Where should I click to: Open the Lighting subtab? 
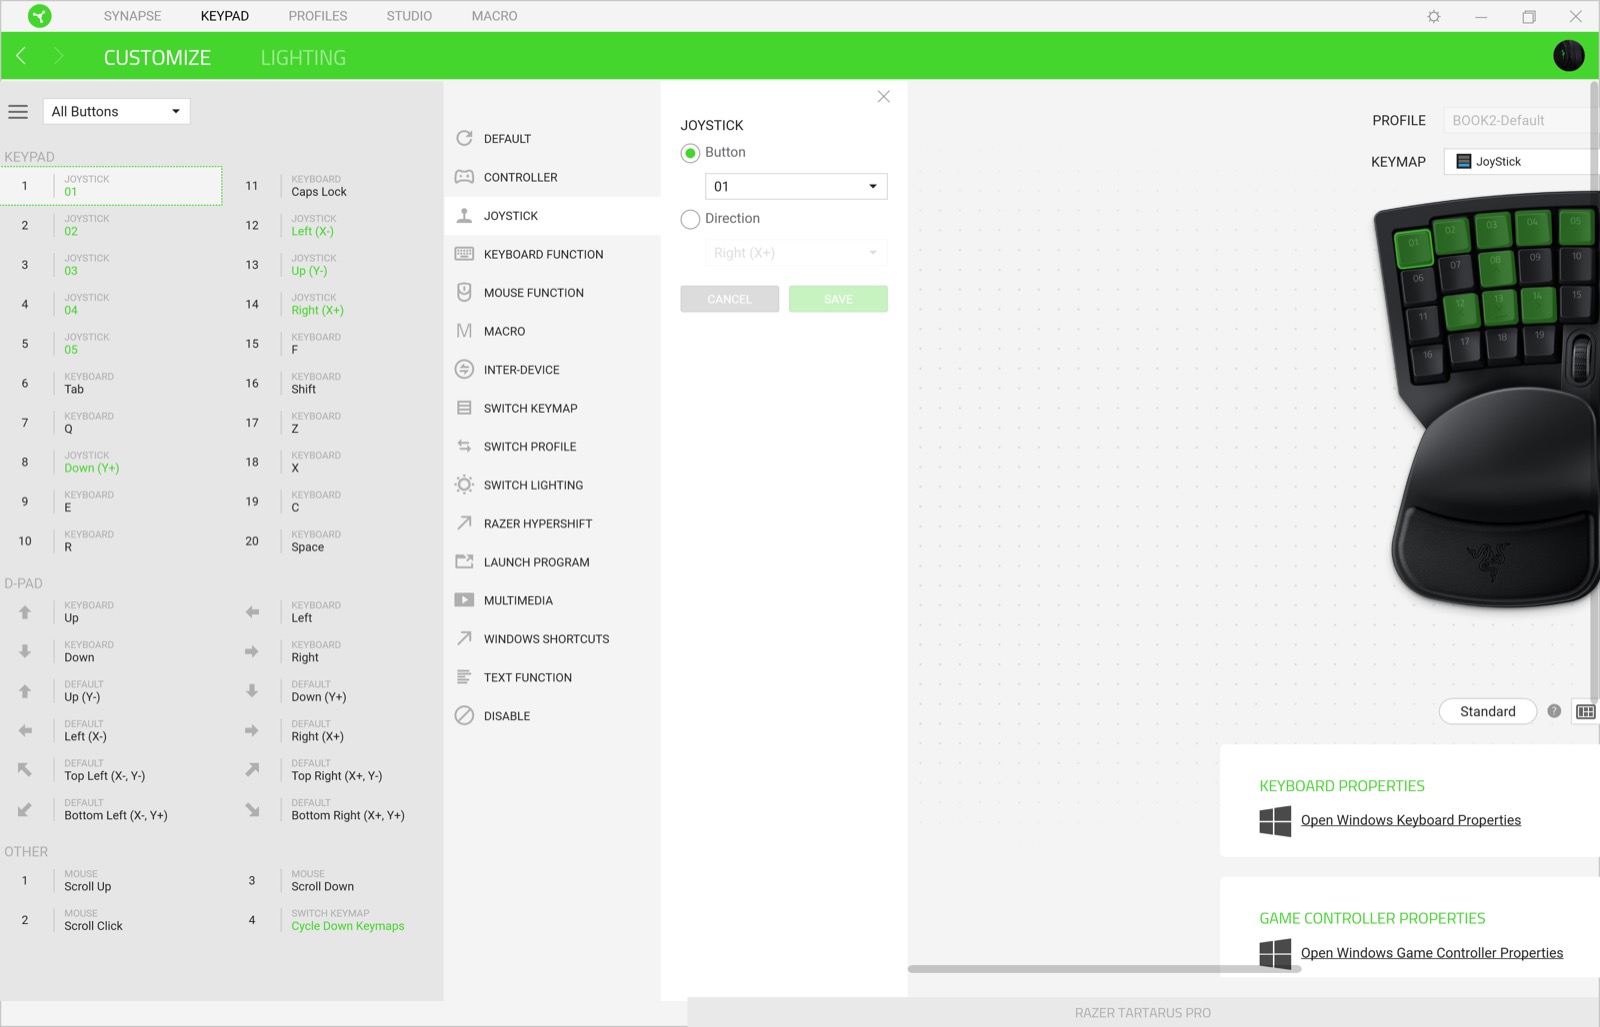click(303, 57)
